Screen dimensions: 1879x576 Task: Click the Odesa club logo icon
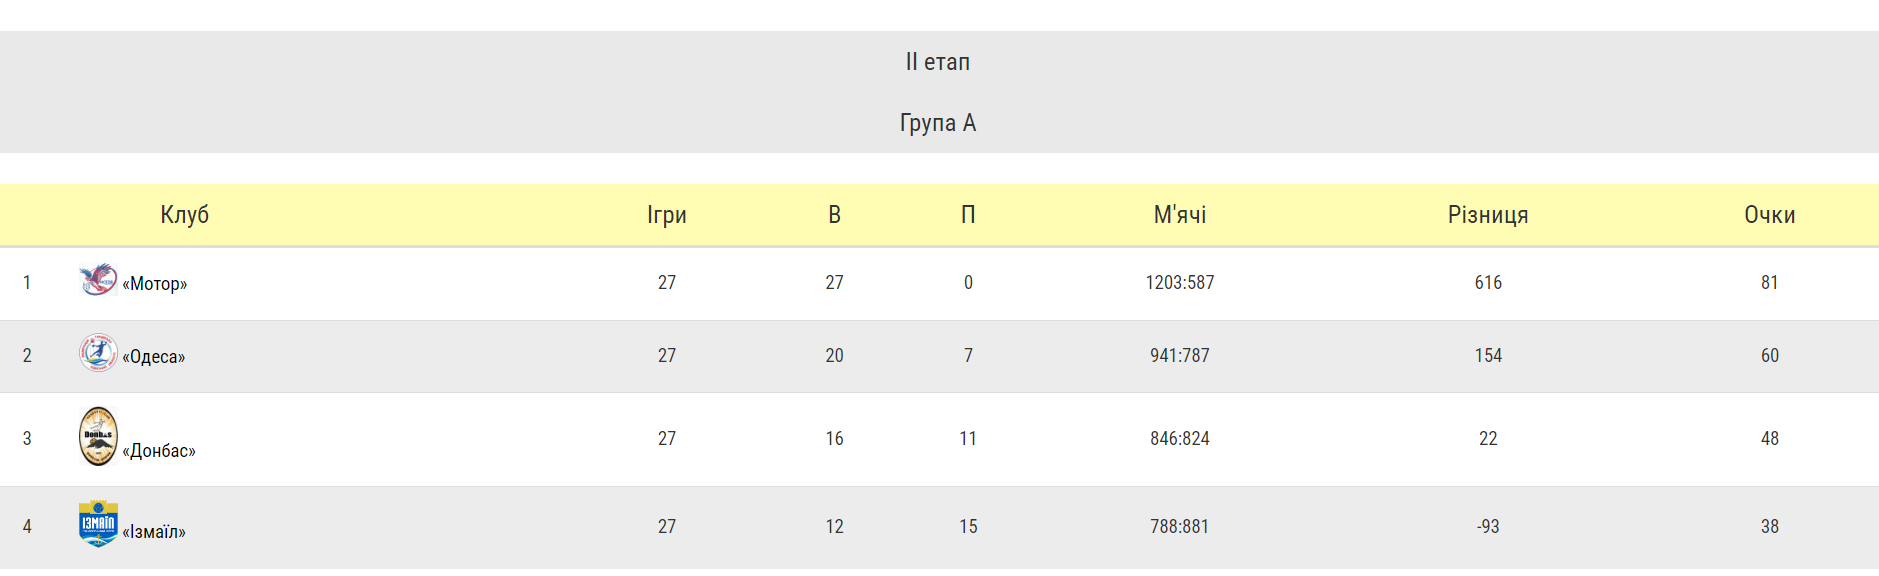coord(98,352)
